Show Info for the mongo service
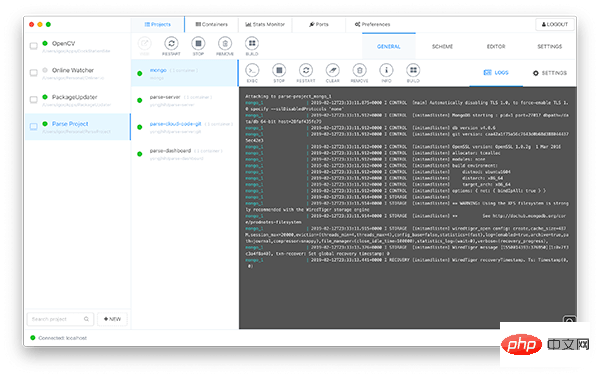The height and width of the screenshot is (377, 600). pos(386,70)
